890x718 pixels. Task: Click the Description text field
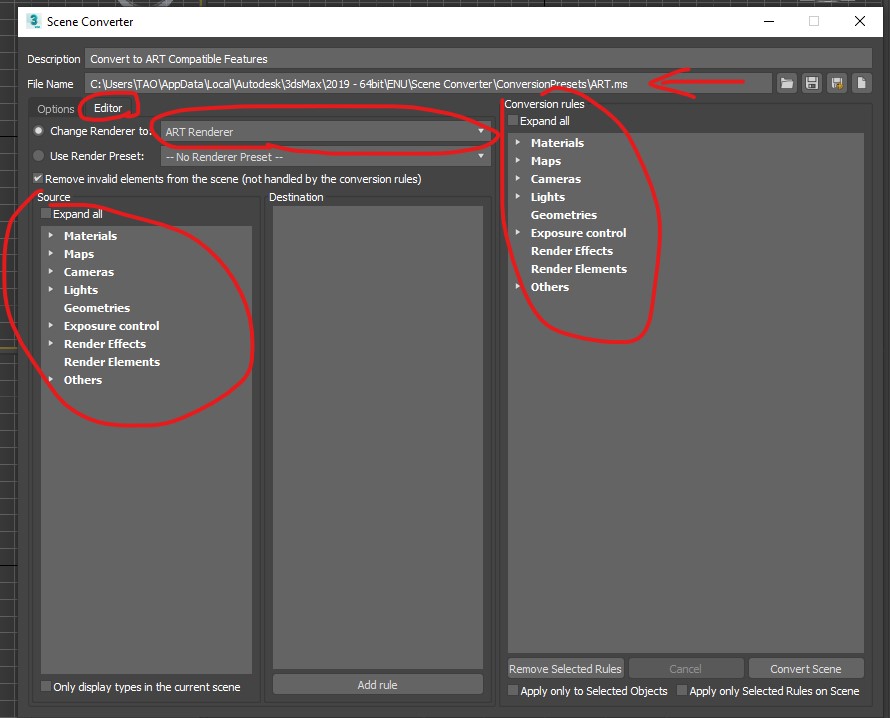[x=478, y=59]
